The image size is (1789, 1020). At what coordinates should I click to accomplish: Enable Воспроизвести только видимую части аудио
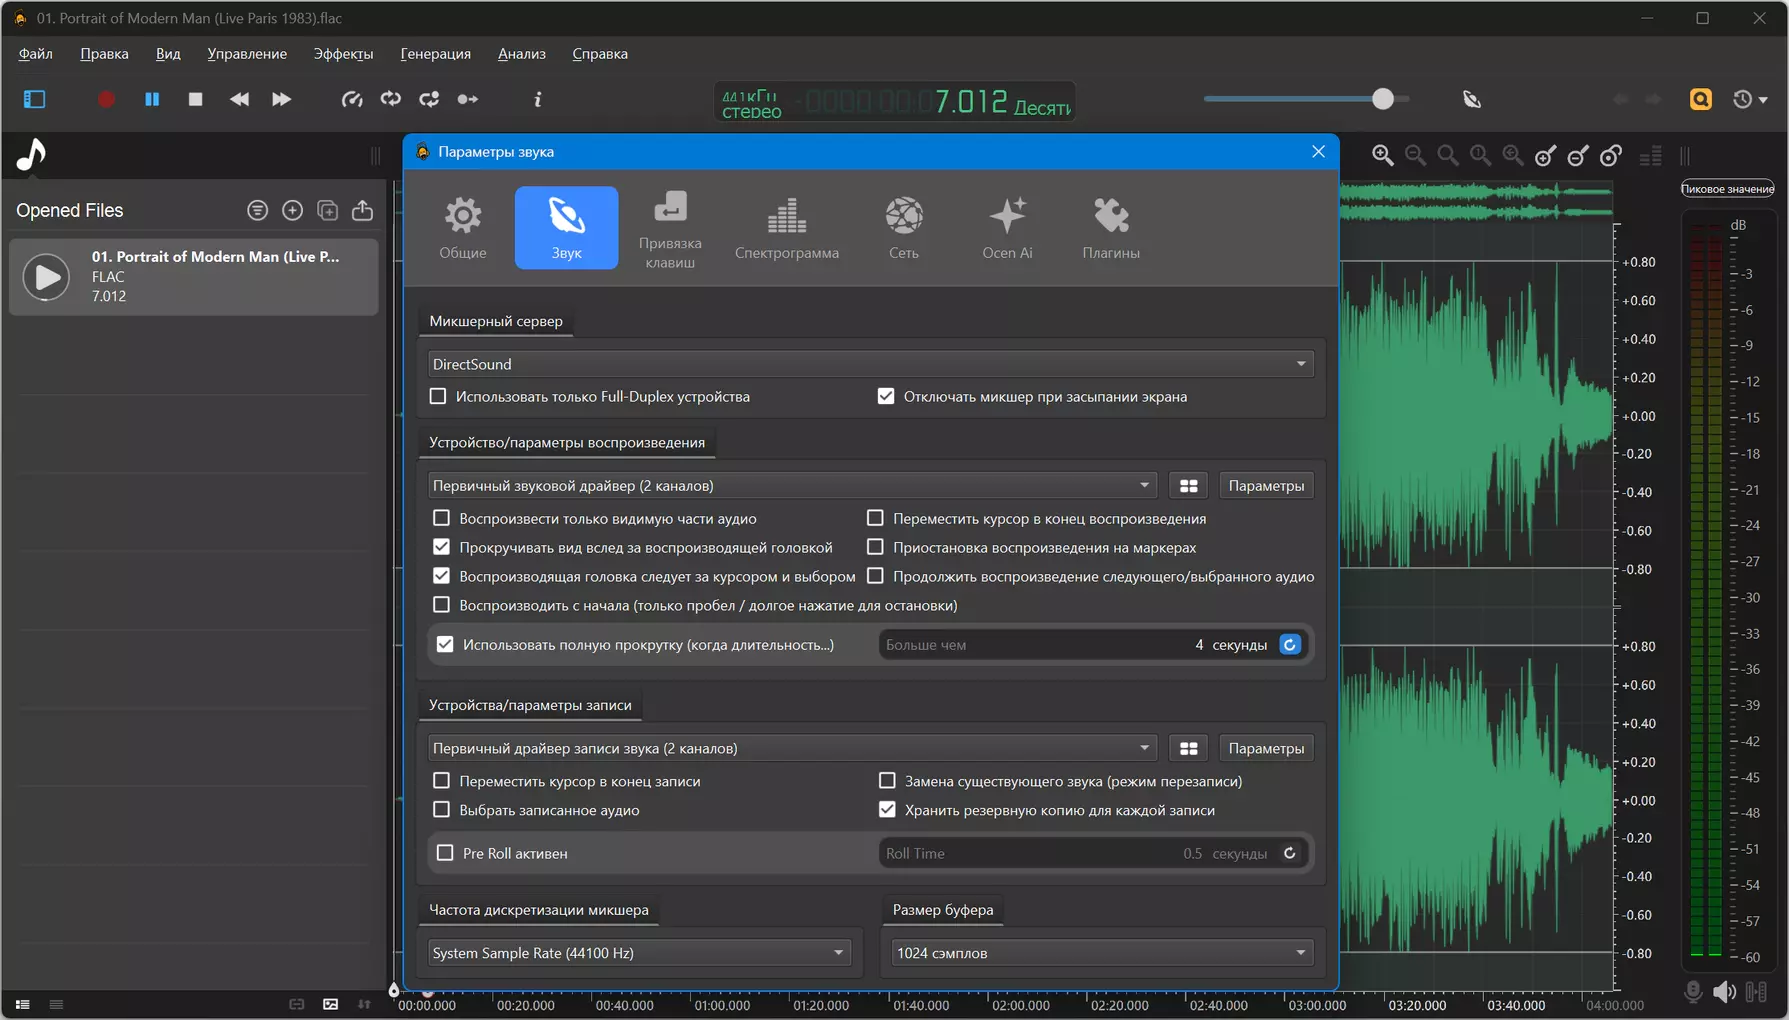tap(441, 518)
